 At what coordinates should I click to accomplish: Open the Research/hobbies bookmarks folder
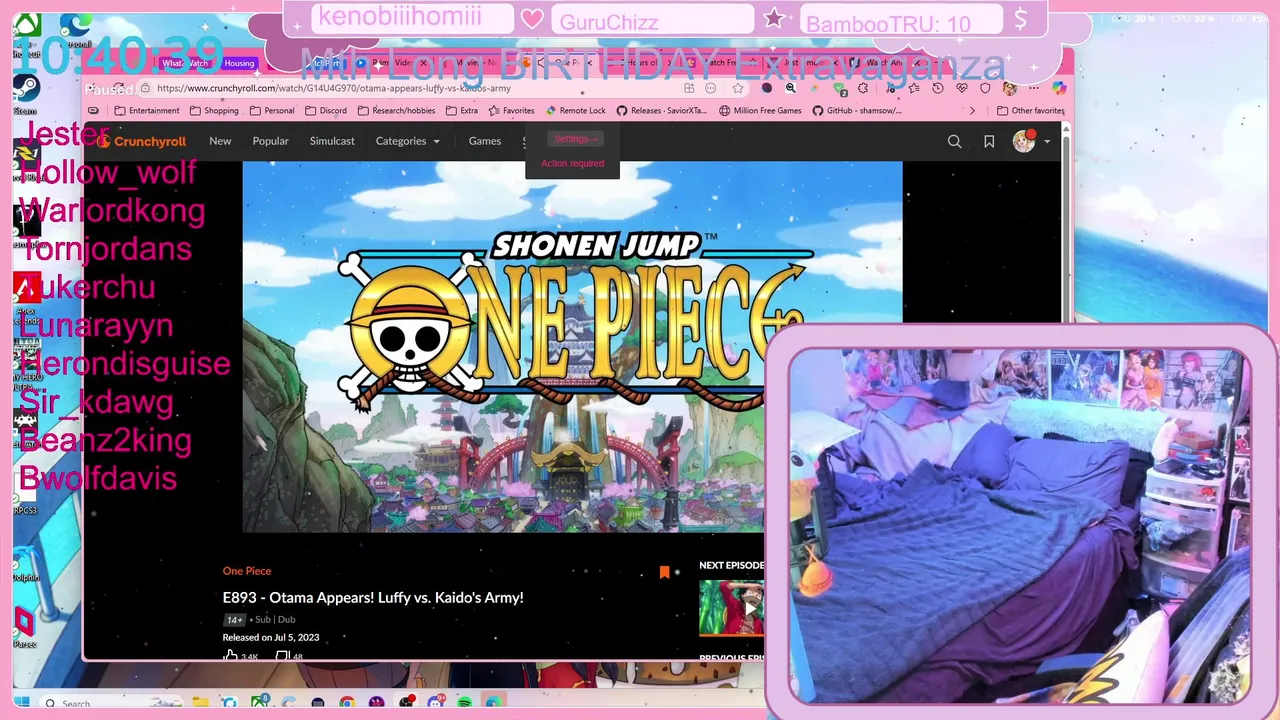(396, 111)
